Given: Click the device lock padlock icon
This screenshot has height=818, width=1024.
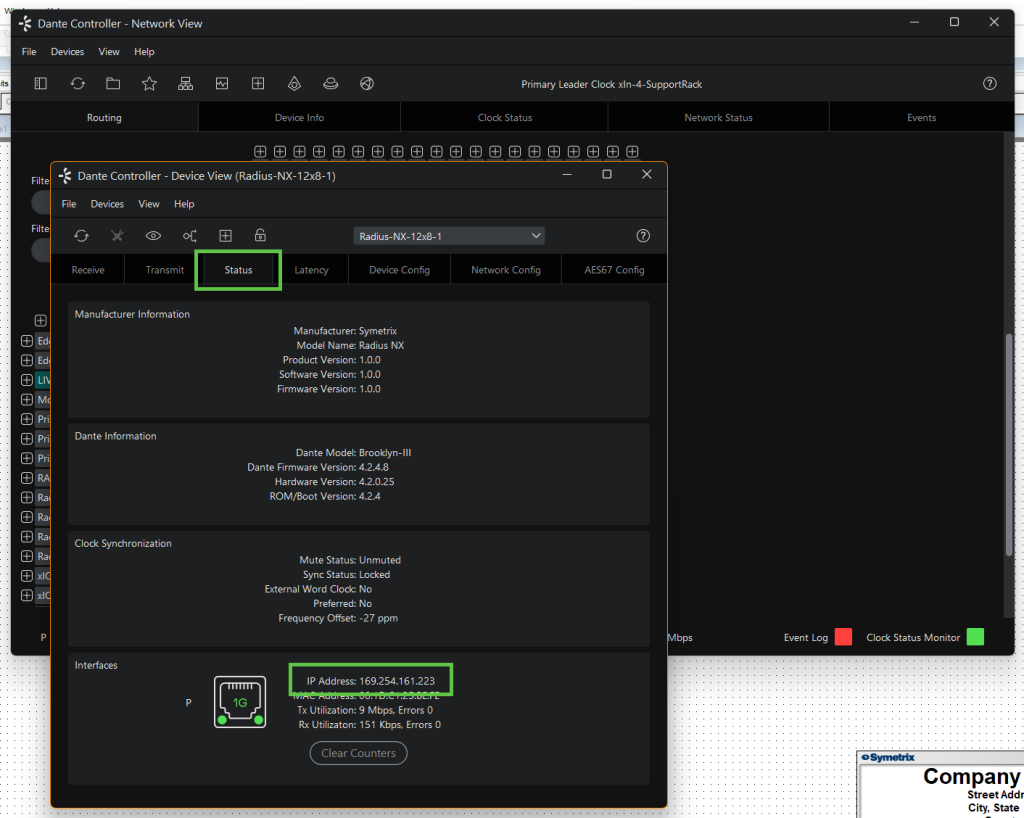Looking at the screenshot, I should point(260,236).
